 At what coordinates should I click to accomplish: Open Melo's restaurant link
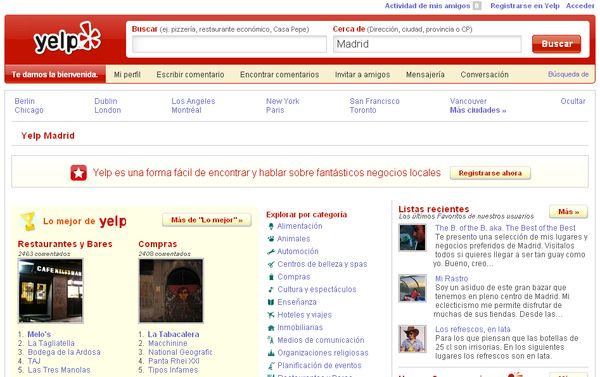[39, 335]
